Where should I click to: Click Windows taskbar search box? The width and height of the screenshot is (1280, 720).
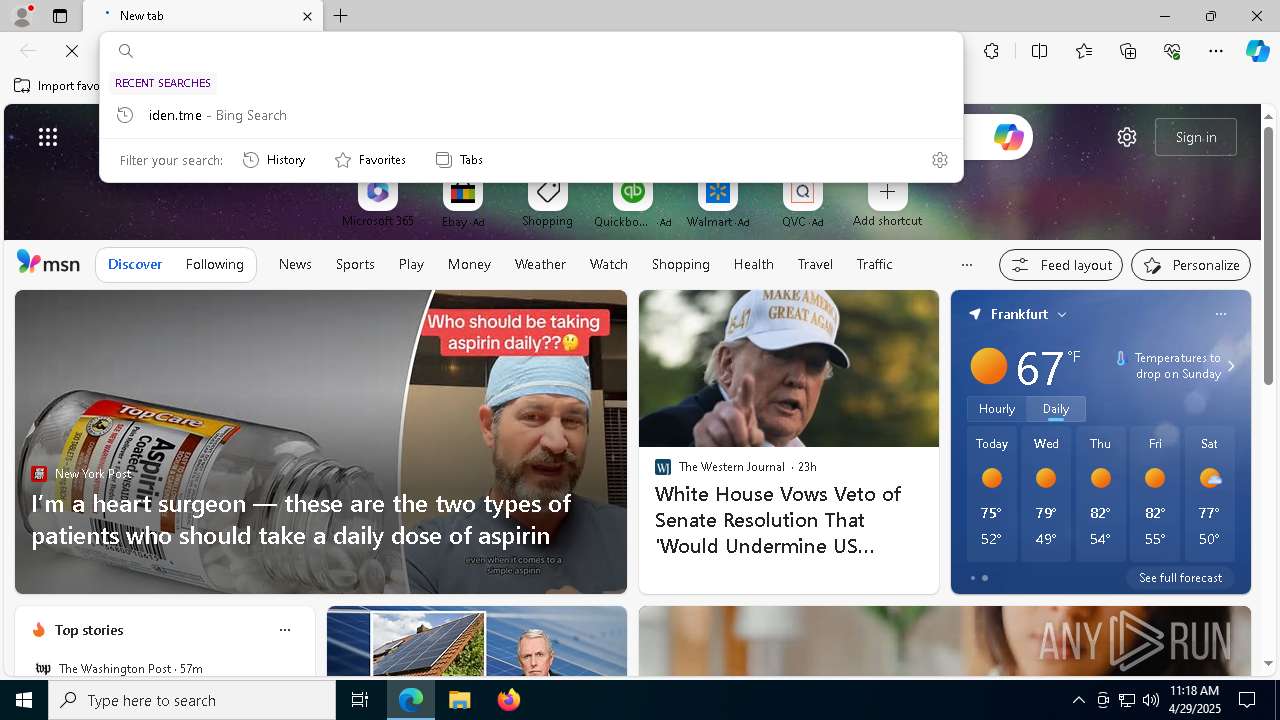click(192, 700)
